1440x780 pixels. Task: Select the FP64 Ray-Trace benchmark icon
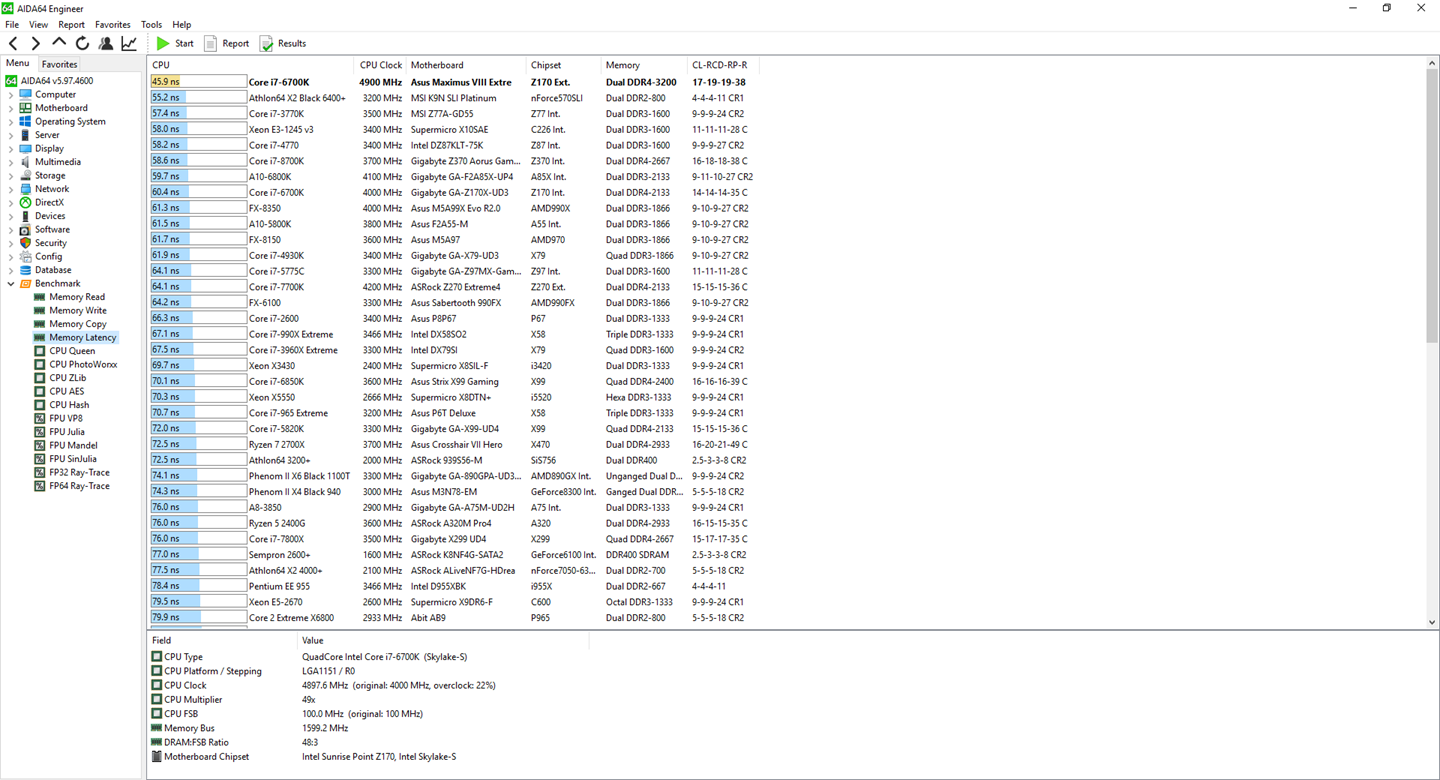tap(40, 486)
